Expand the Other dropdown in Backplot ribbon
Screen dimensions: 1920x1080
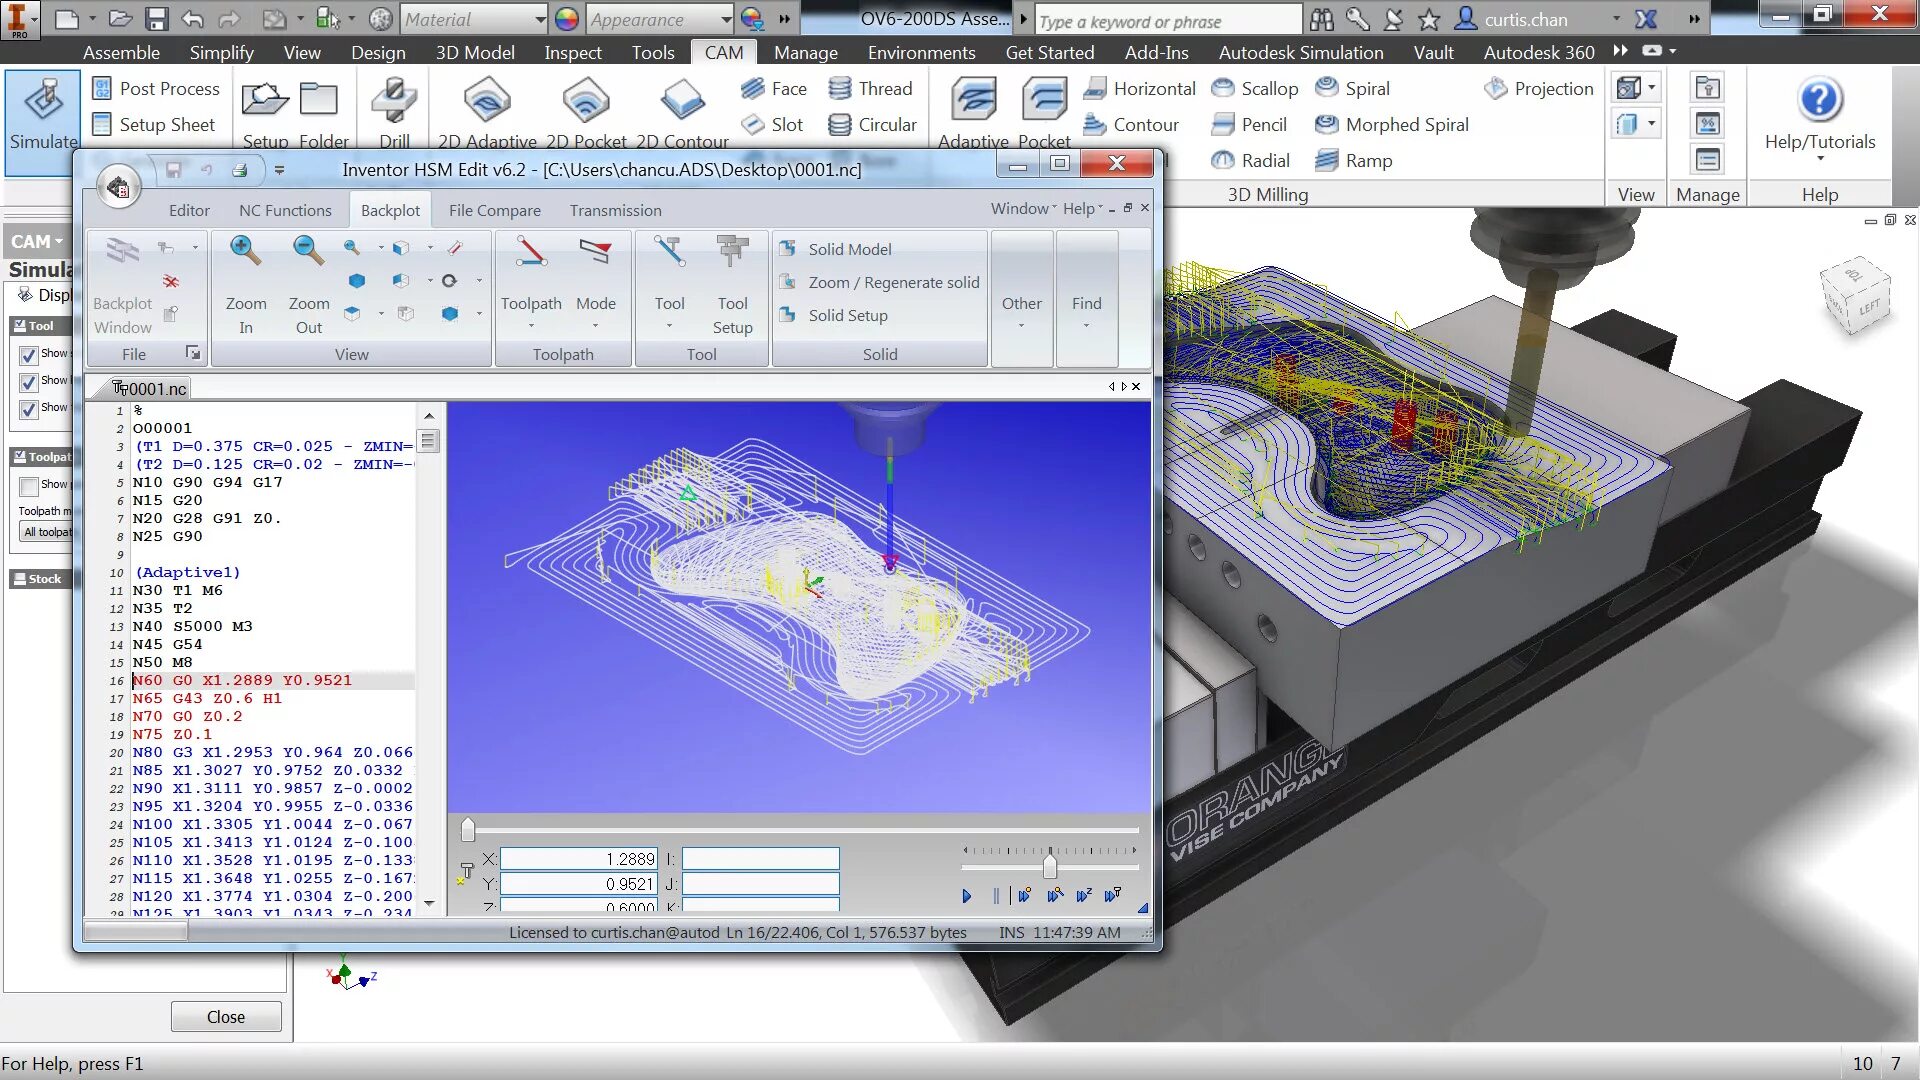tap(1021, 310)
